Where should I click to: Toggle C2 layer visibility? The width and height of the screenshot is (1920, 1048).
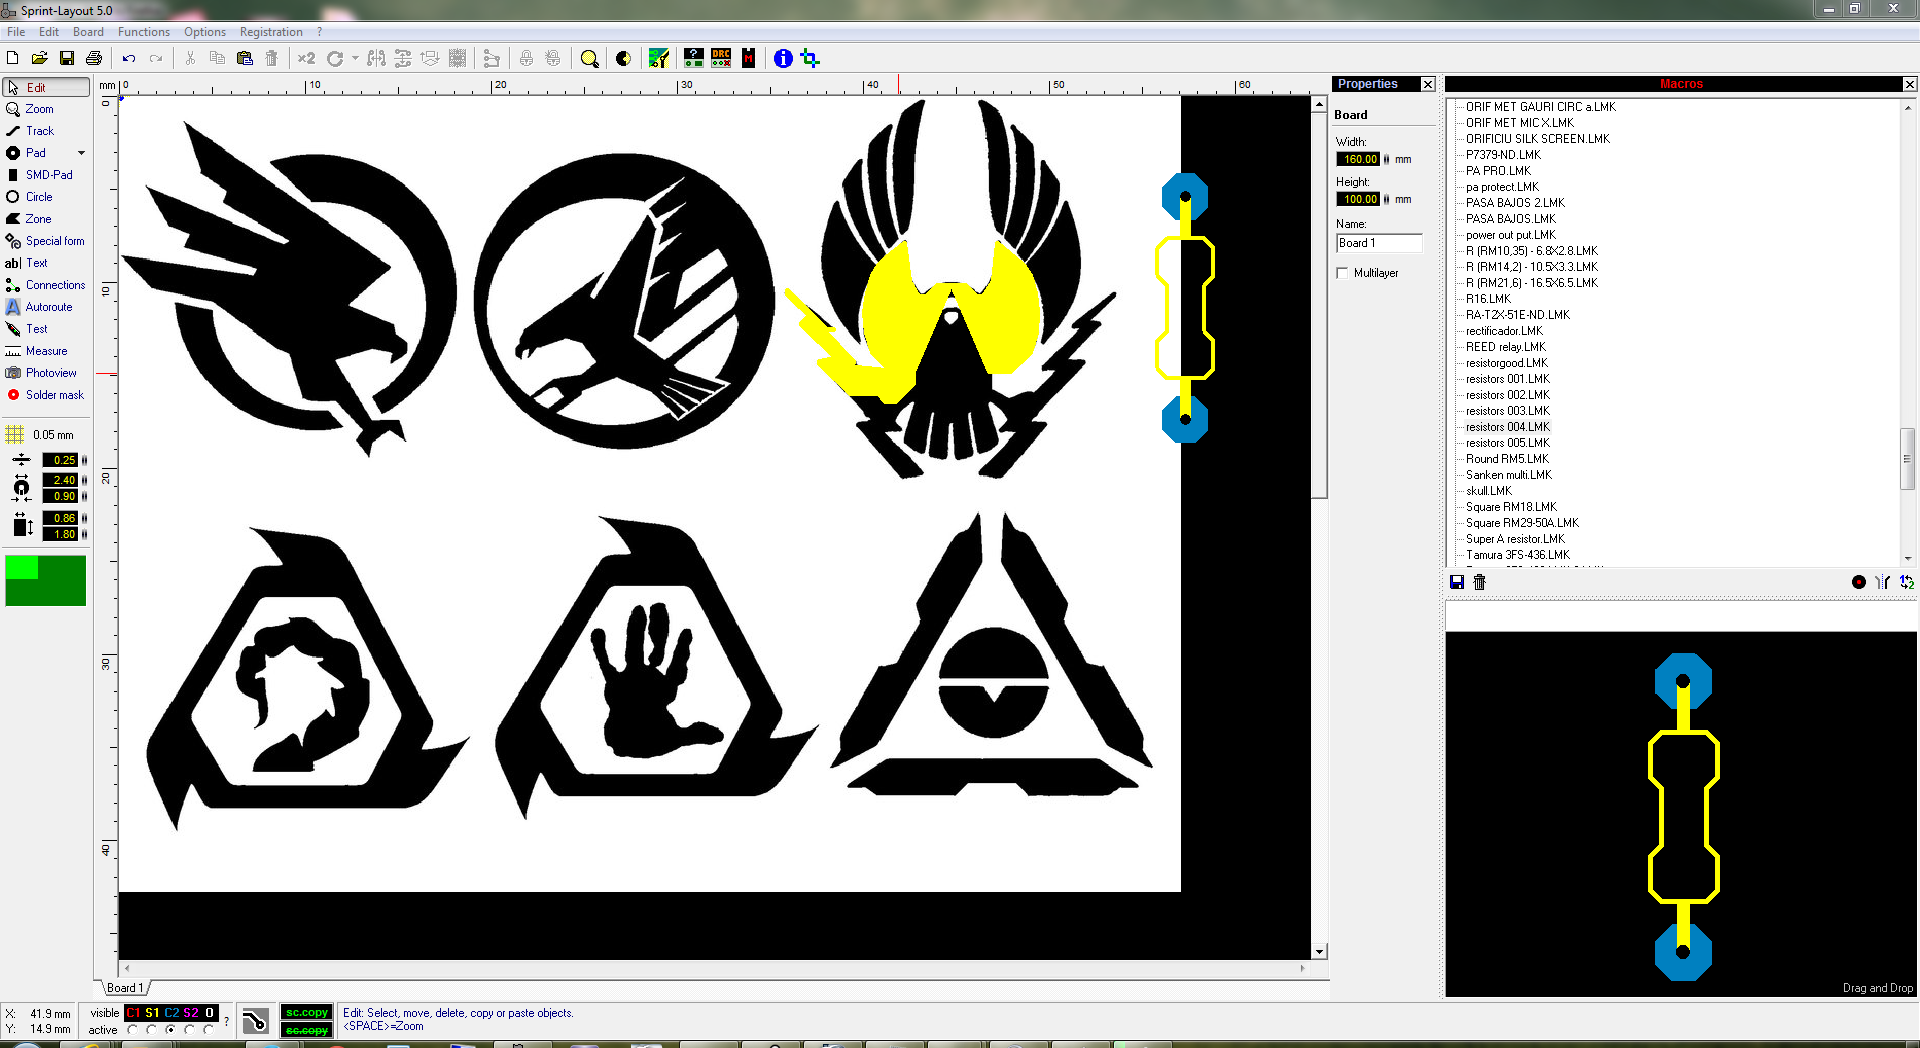coord(172,1013)
